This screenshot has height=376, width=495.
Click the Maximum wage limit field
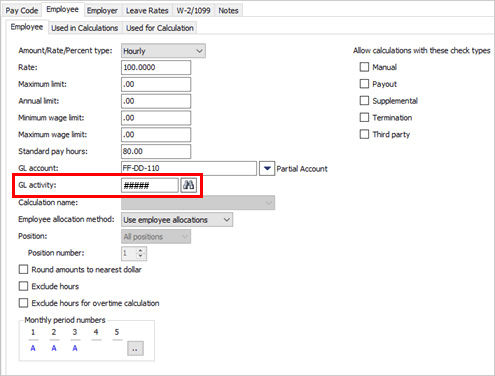tap(156, 135)
